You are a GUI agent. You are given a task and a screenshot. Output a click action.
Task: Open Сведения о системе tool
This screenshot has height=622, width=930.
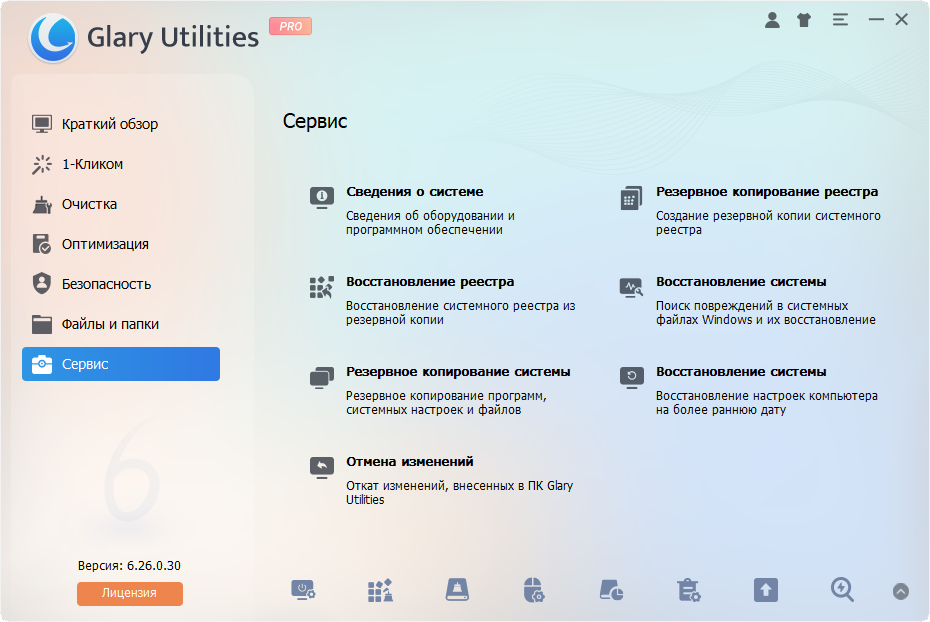click(415, 192)
